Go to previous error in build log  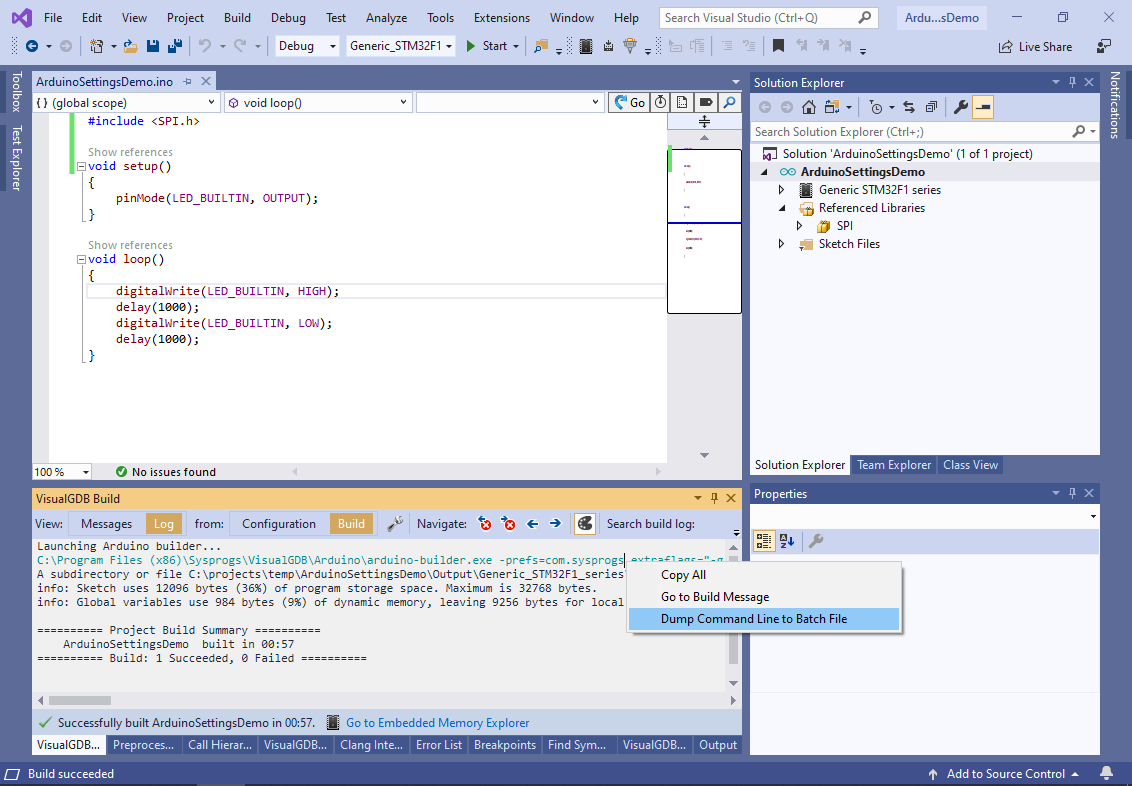[x=485, y=524]
